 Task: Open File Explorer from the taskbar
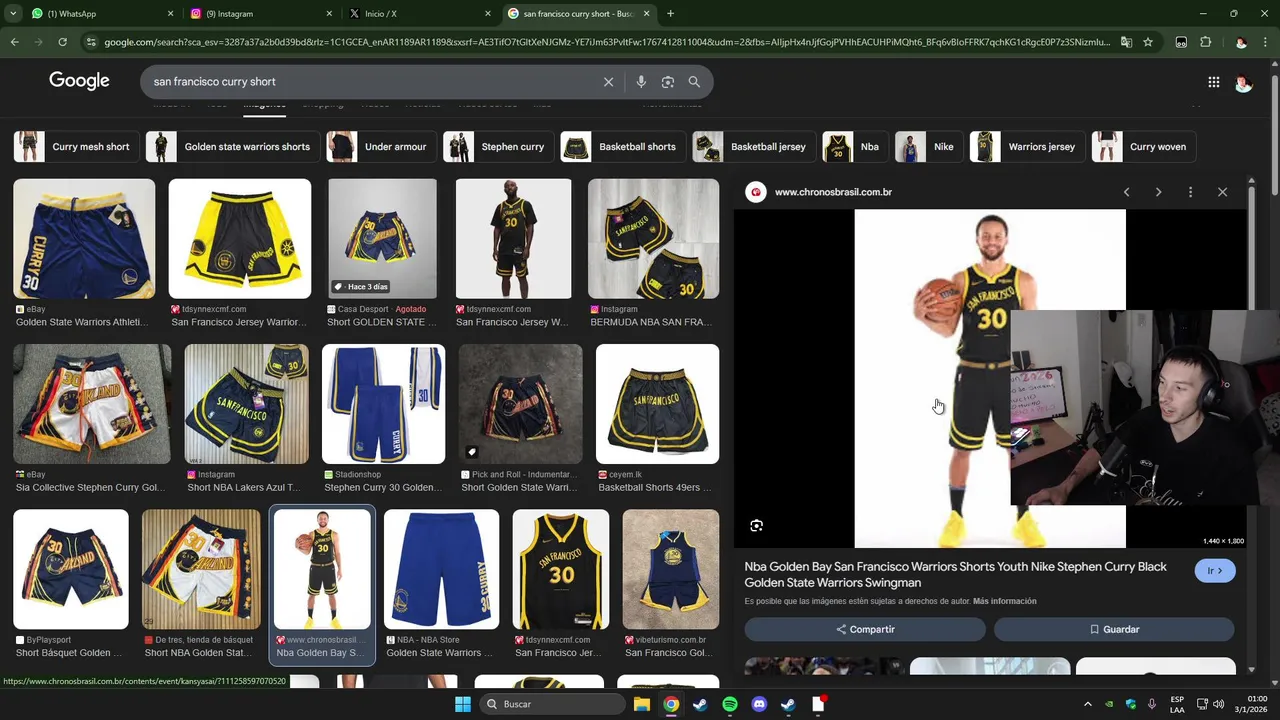coord(642,704)
